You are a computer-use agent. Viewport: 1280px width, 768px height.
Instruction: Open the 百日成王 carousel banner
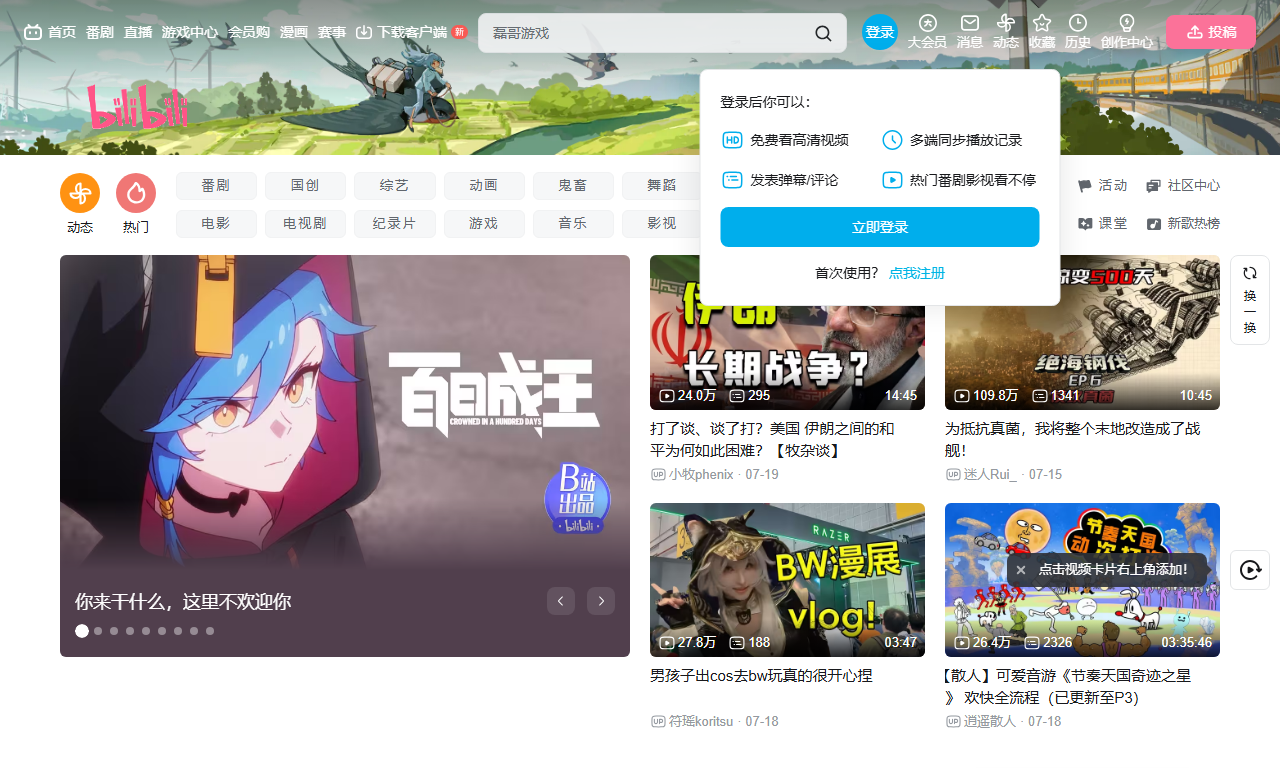coord(345,456)
